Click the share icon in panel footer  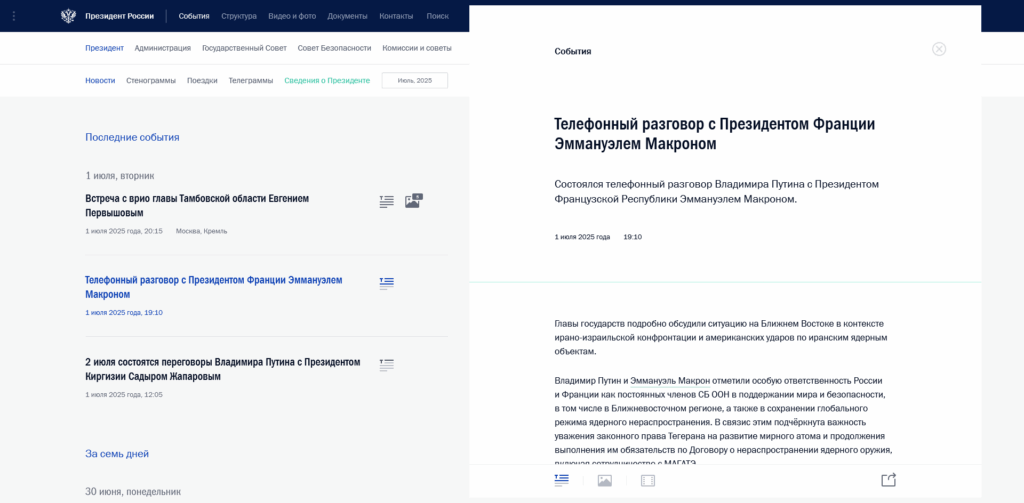pos(888,479)
